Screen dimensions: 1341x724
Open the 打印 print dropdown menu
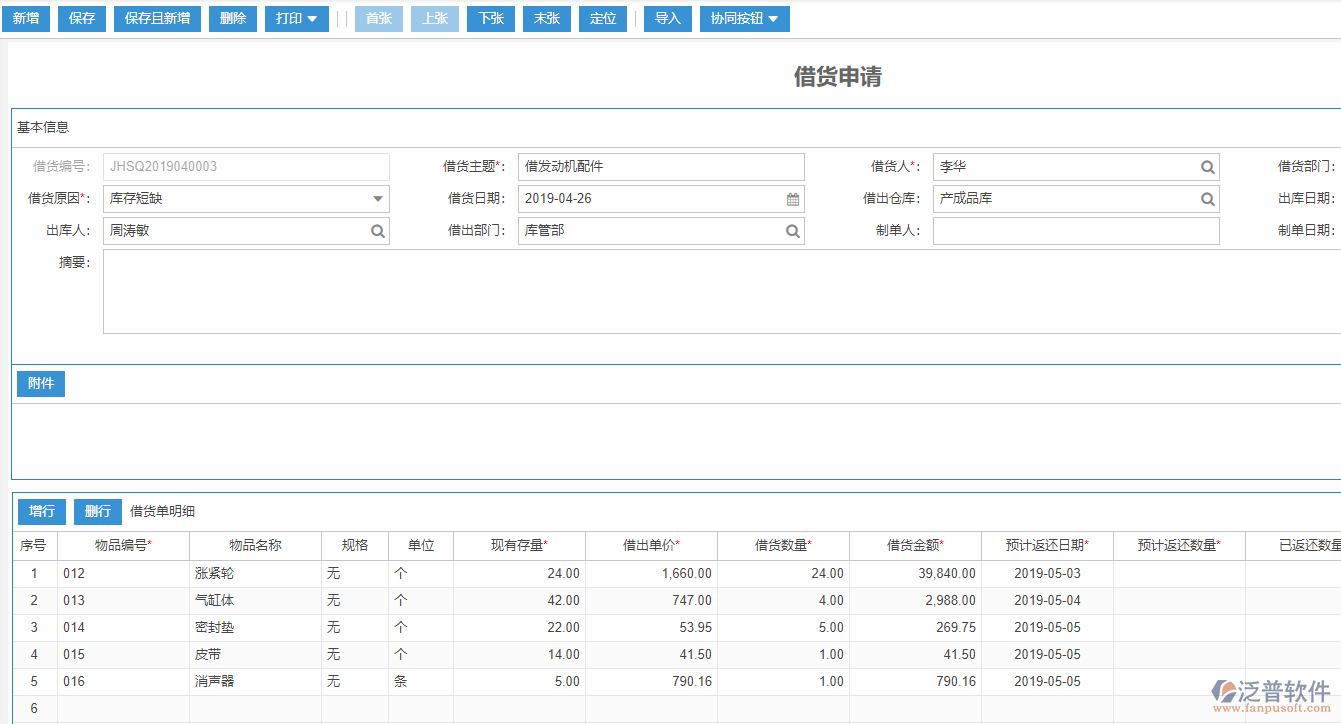tap(296, 18)
